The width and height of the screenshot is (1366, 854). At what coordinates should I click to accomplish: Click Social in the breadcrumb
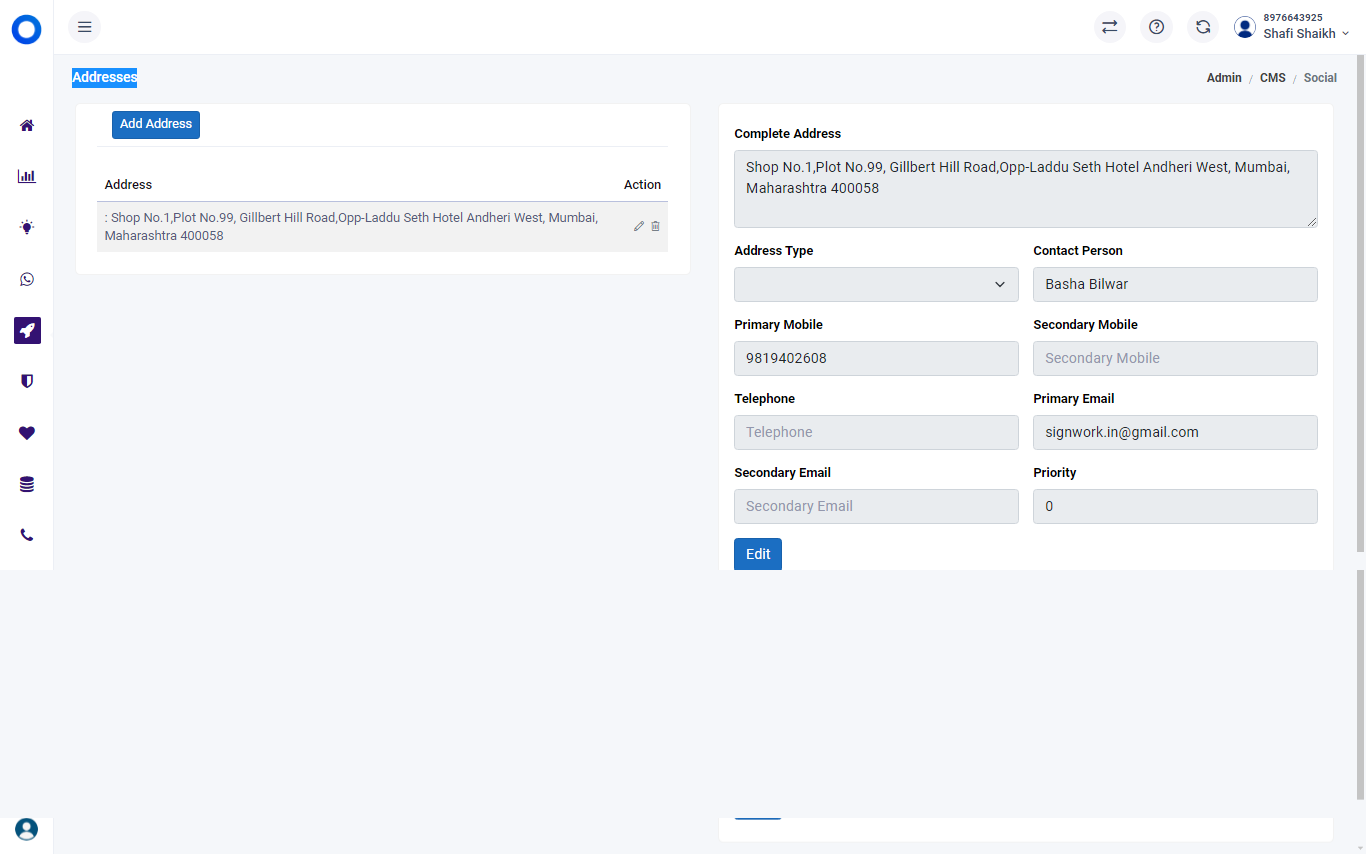click(1320, 78)
